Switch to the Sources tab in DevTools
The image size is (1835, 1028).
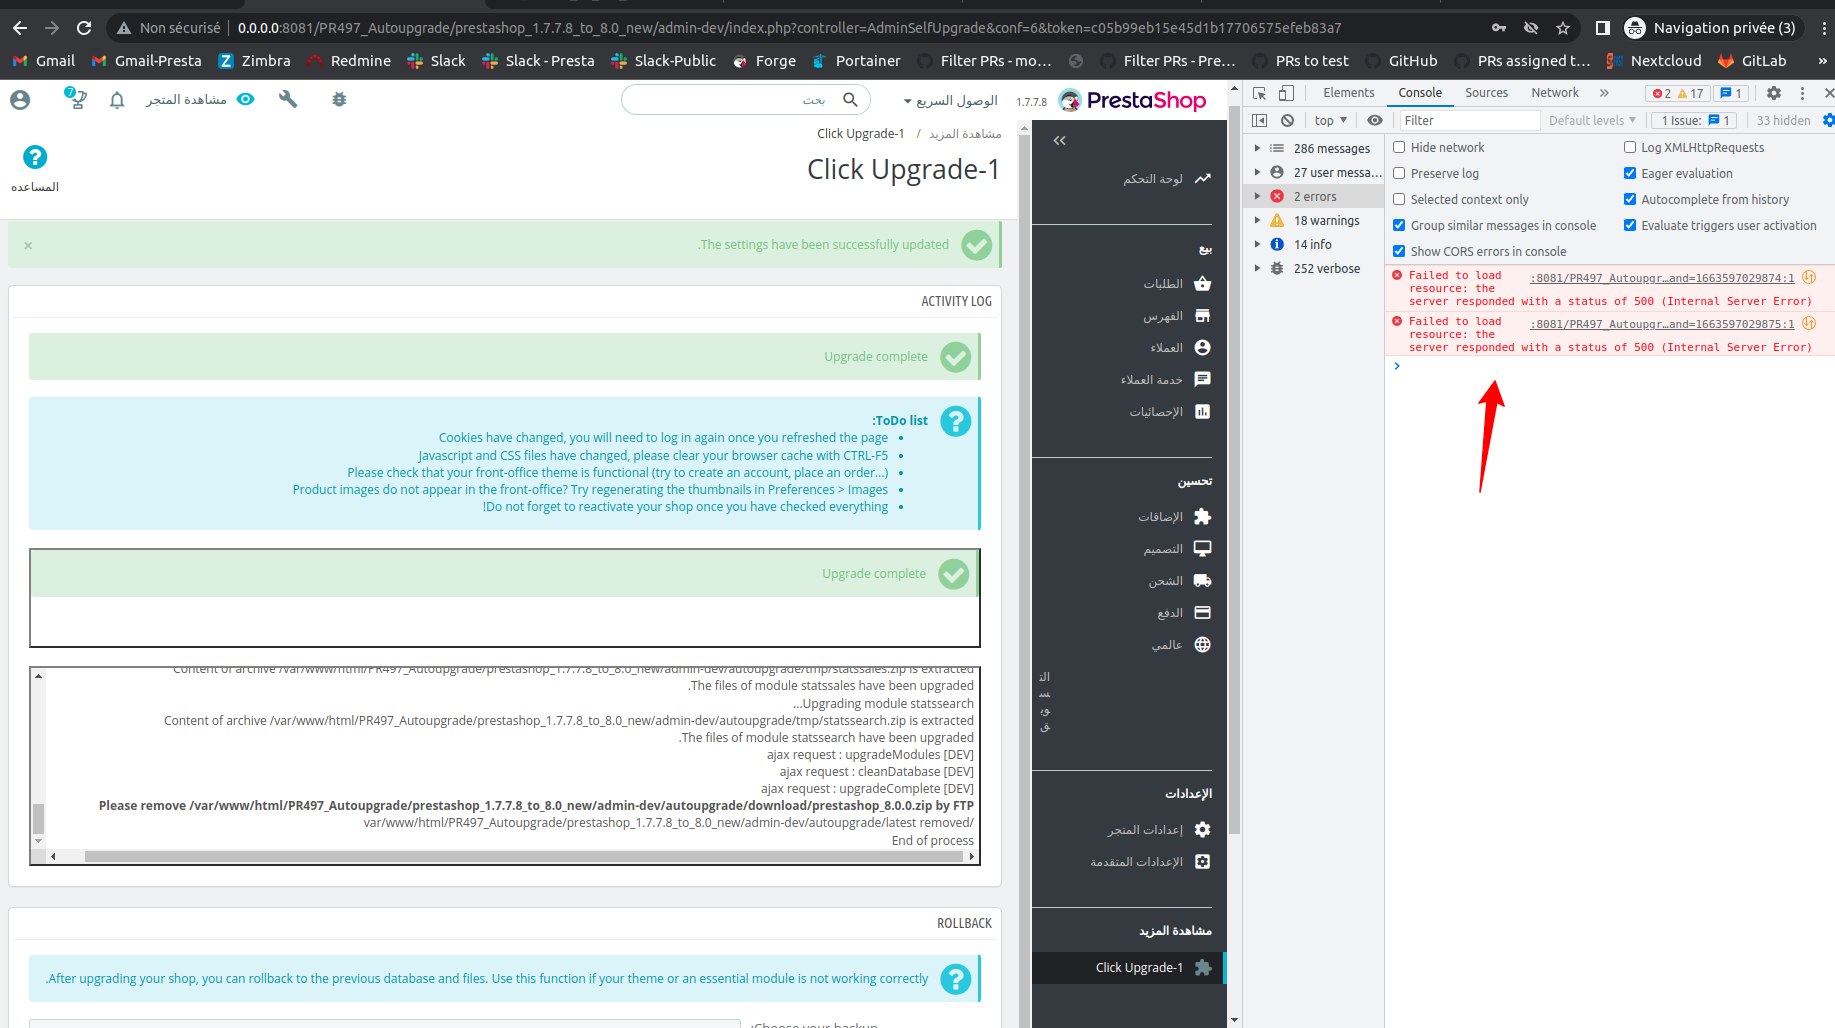pos(1487,92)
